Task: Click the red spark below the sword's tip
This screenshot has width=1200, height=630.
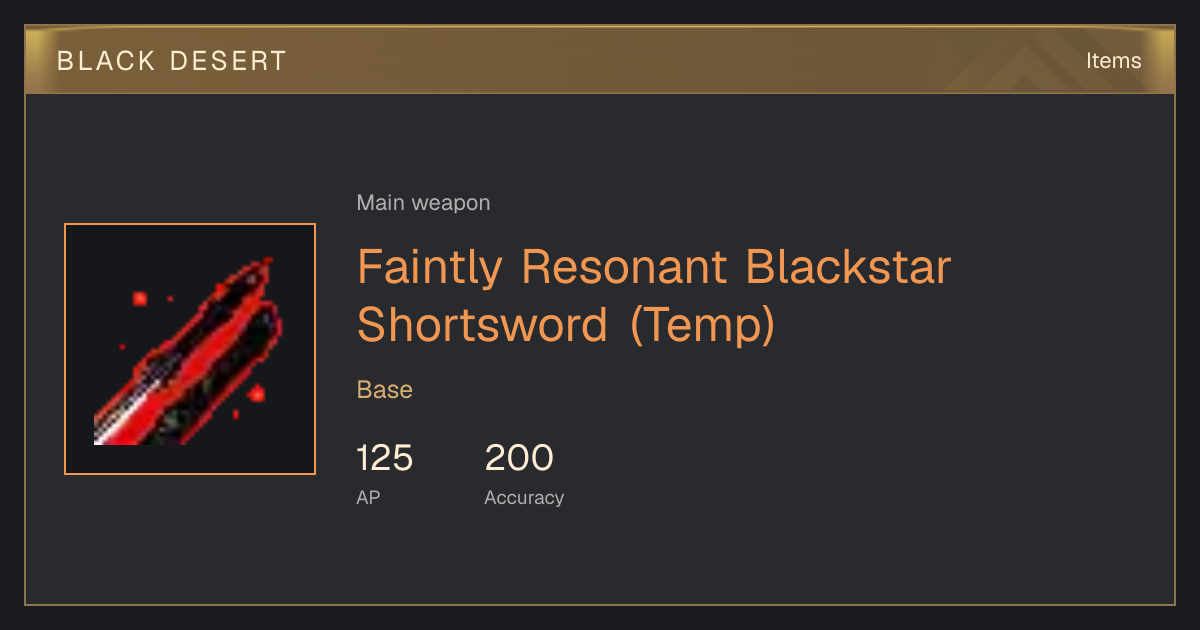Action: tap(256, 393)
